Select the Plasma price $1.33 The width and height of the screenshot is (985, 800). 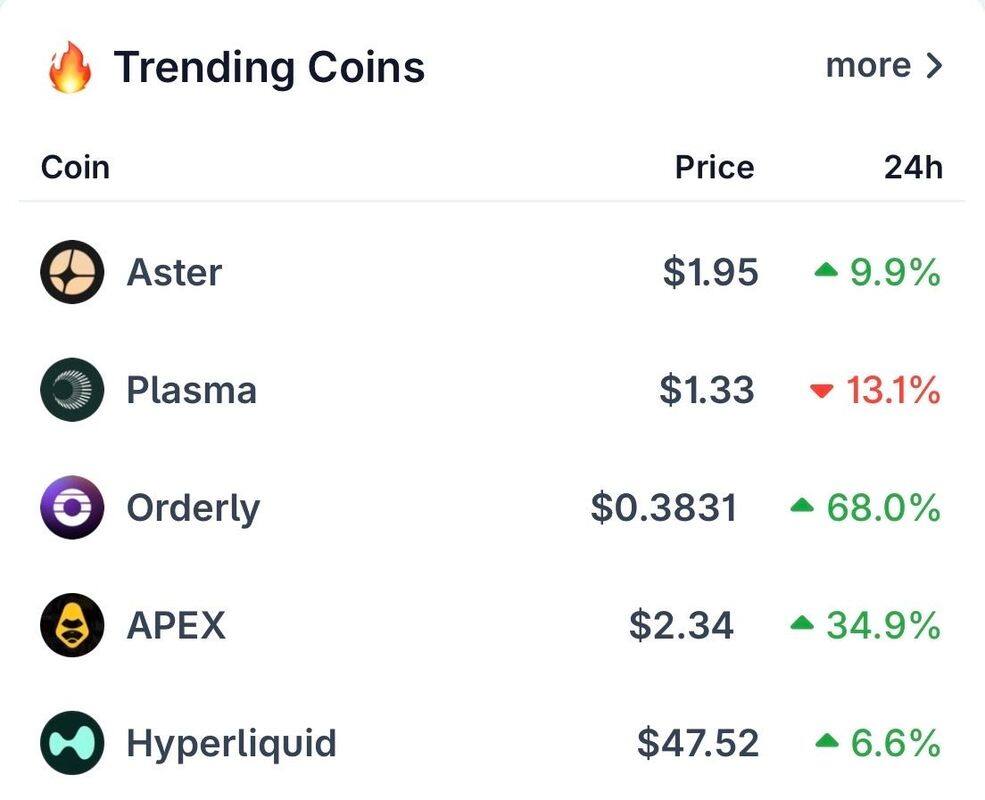click(x=707, y=389)
